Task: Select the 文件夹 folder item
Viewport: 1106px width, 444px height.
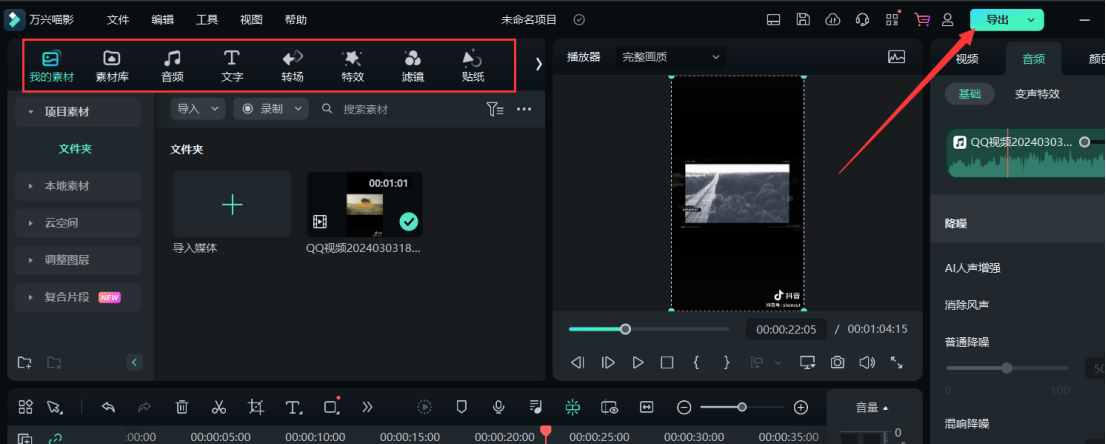Action: (x=75, y=149)
